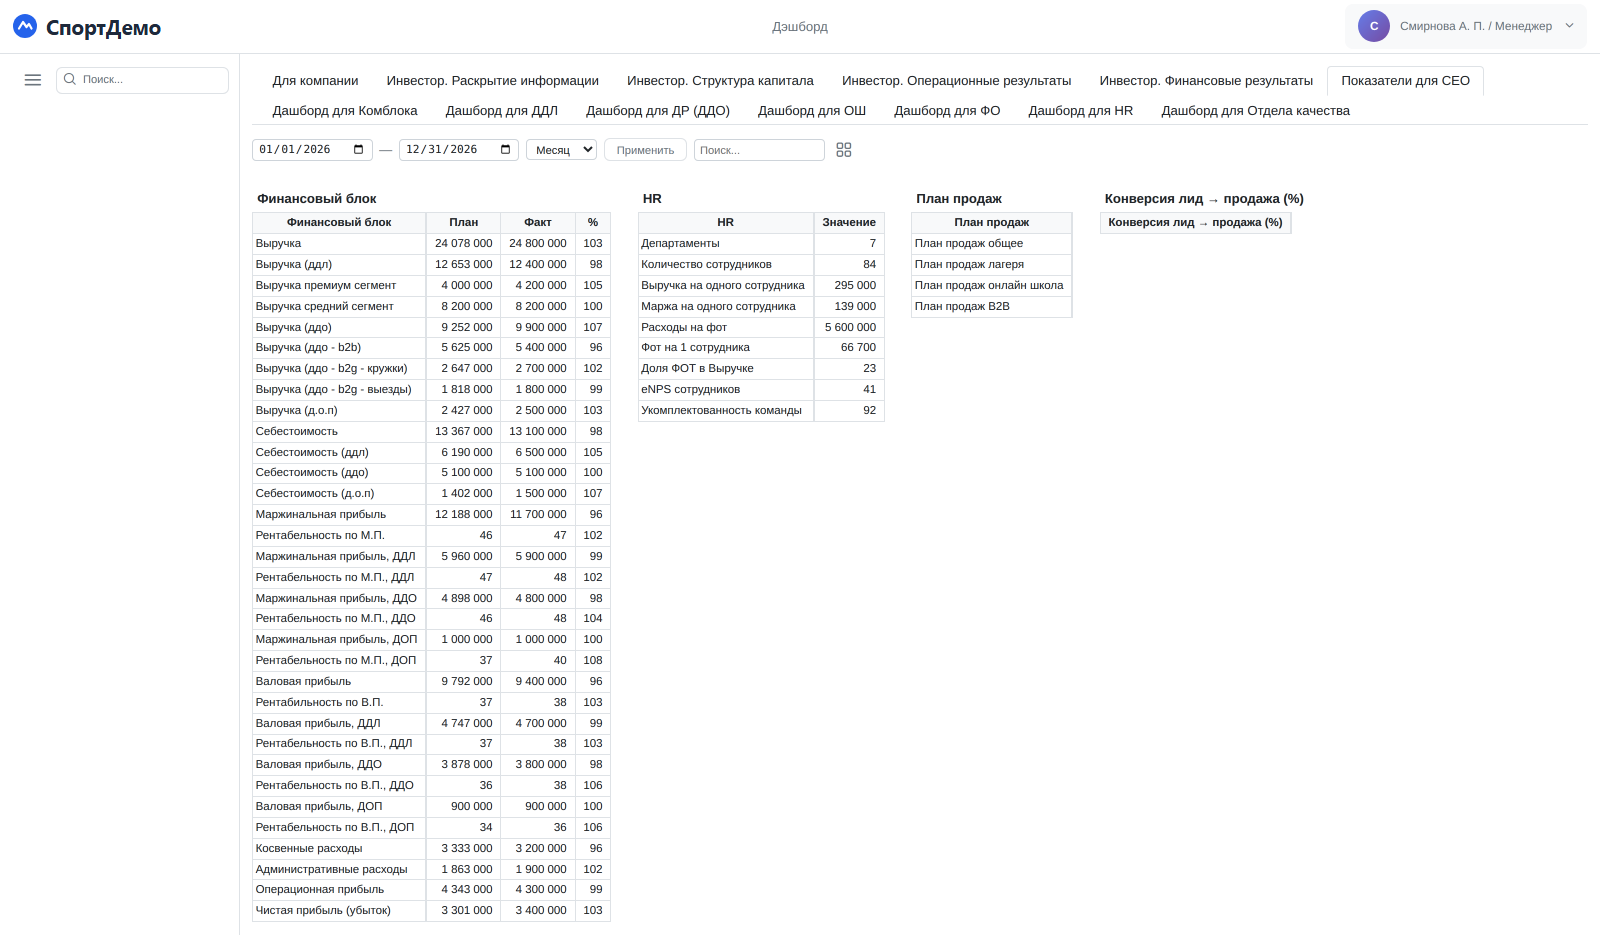Open calendar picker for end date 12/31/2026

[x=506, y=150]
